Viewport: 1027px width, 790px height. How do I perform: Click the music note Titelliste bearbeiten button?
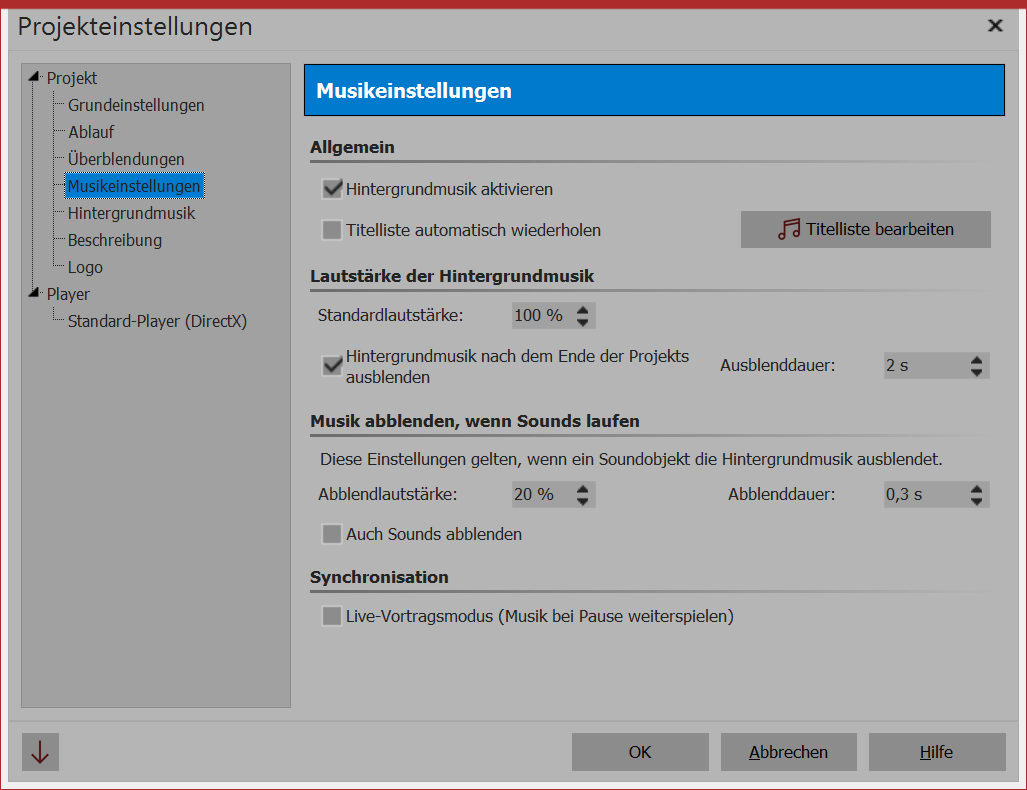tap(865, 229)
